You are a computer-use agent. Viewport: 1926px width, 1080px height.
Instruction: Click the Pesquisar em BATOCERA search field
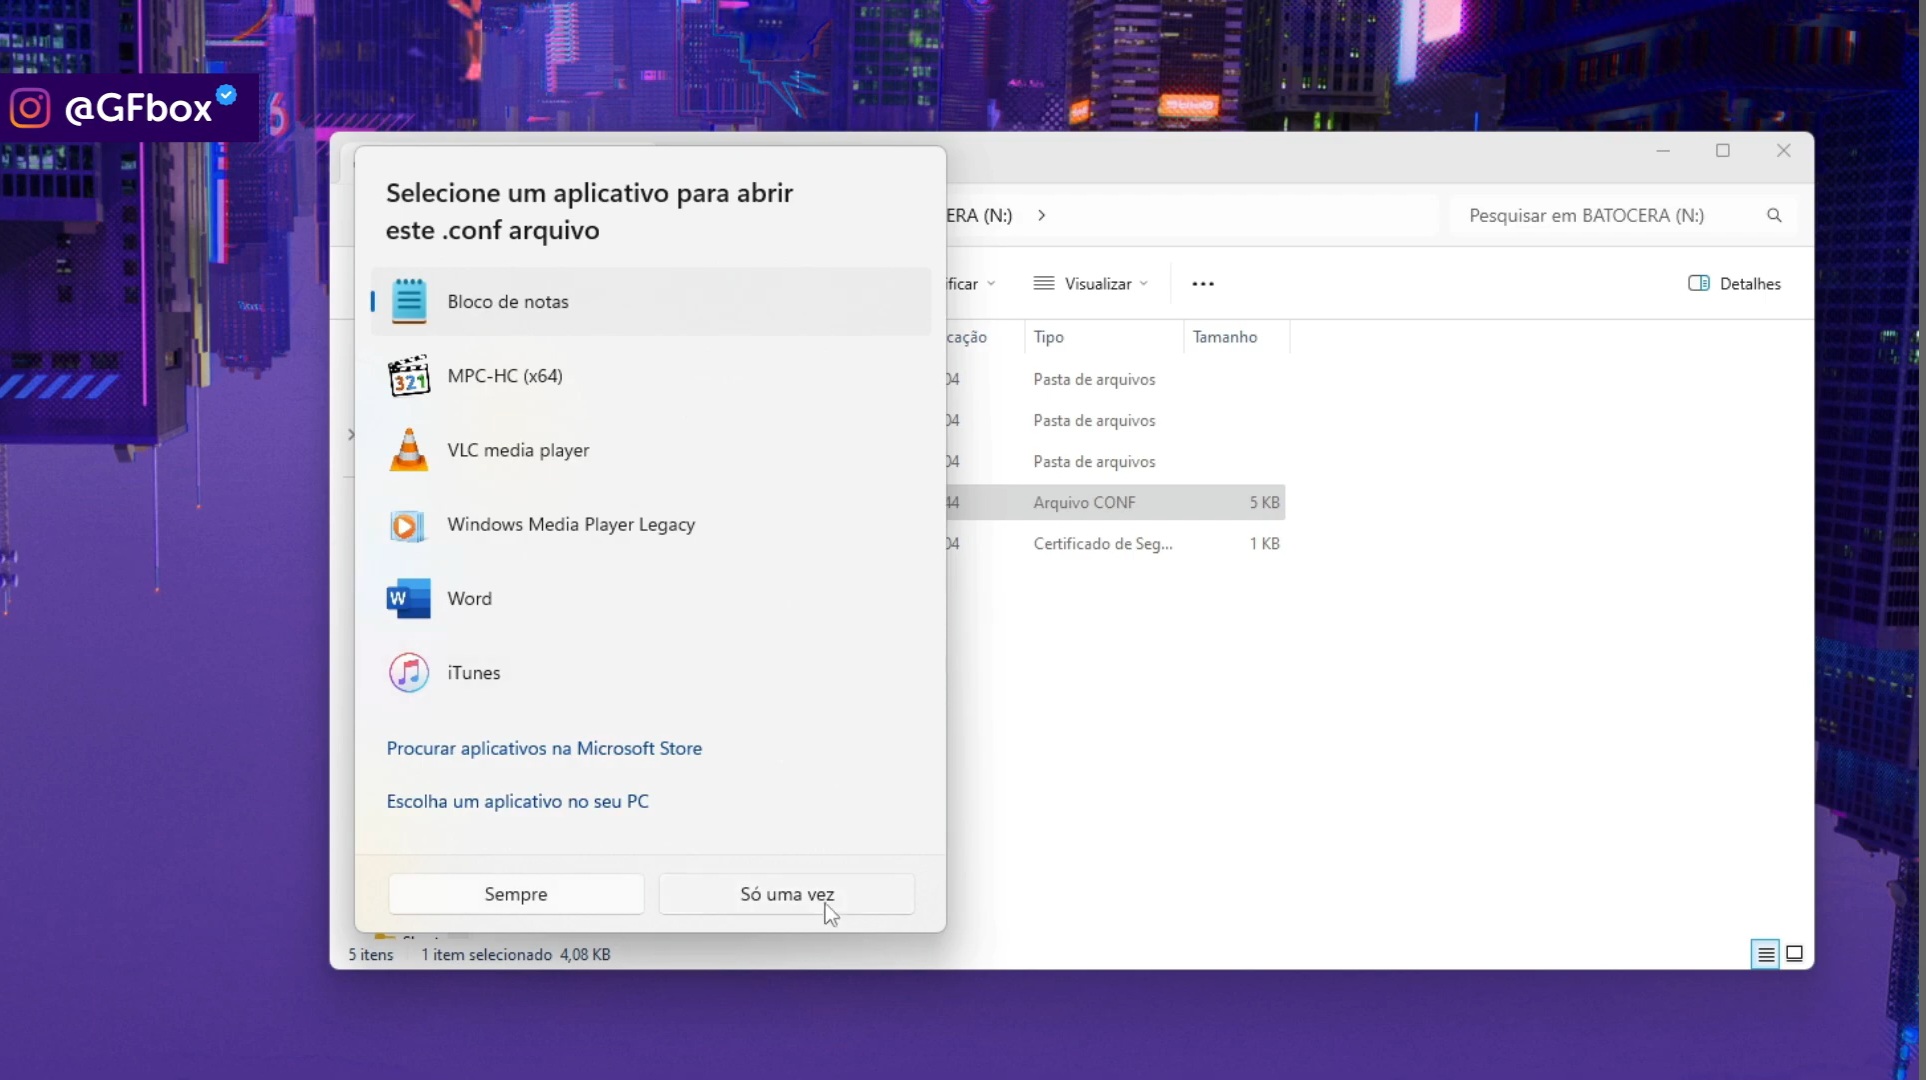coord(1600,215)
